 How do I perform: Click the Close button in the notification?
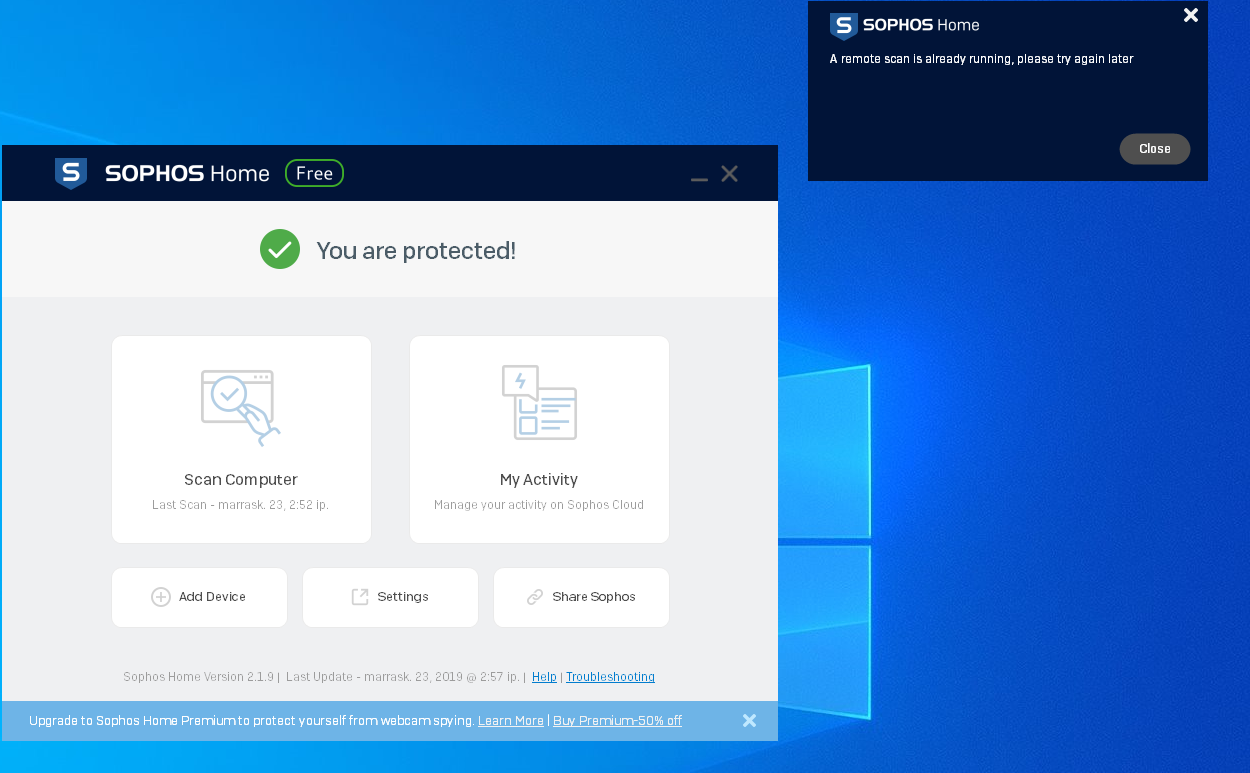click(x=1155, y=149)
